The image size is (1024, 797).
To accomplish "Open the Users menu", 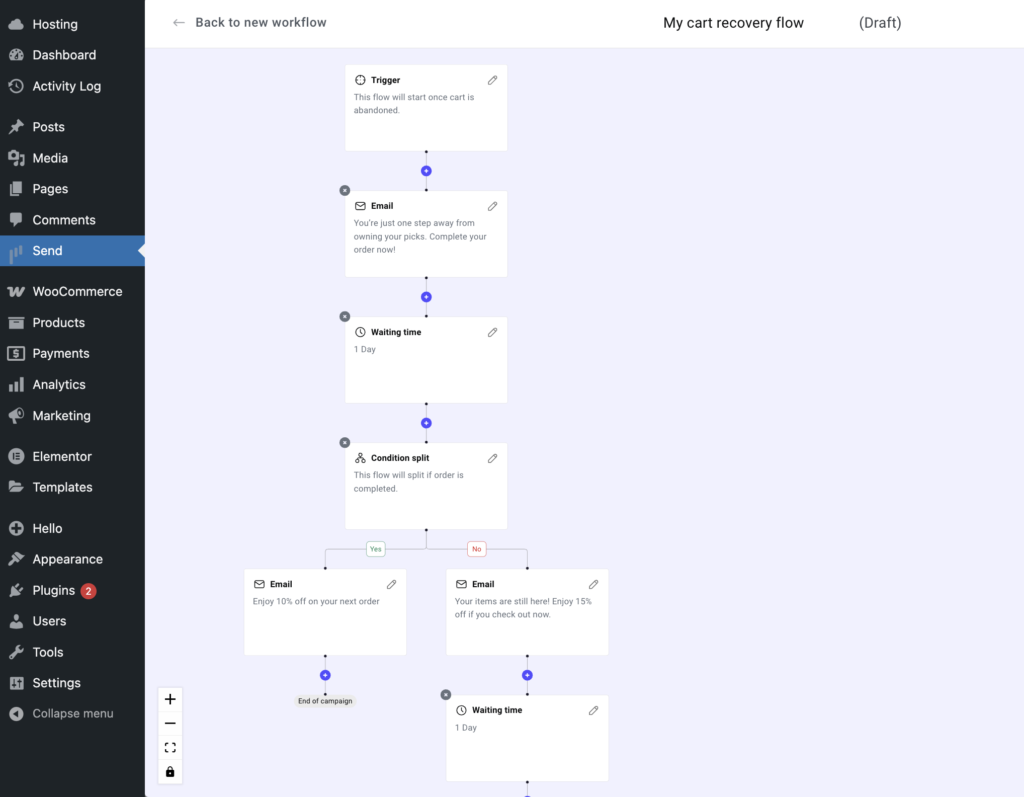I will tap(72, 621).
